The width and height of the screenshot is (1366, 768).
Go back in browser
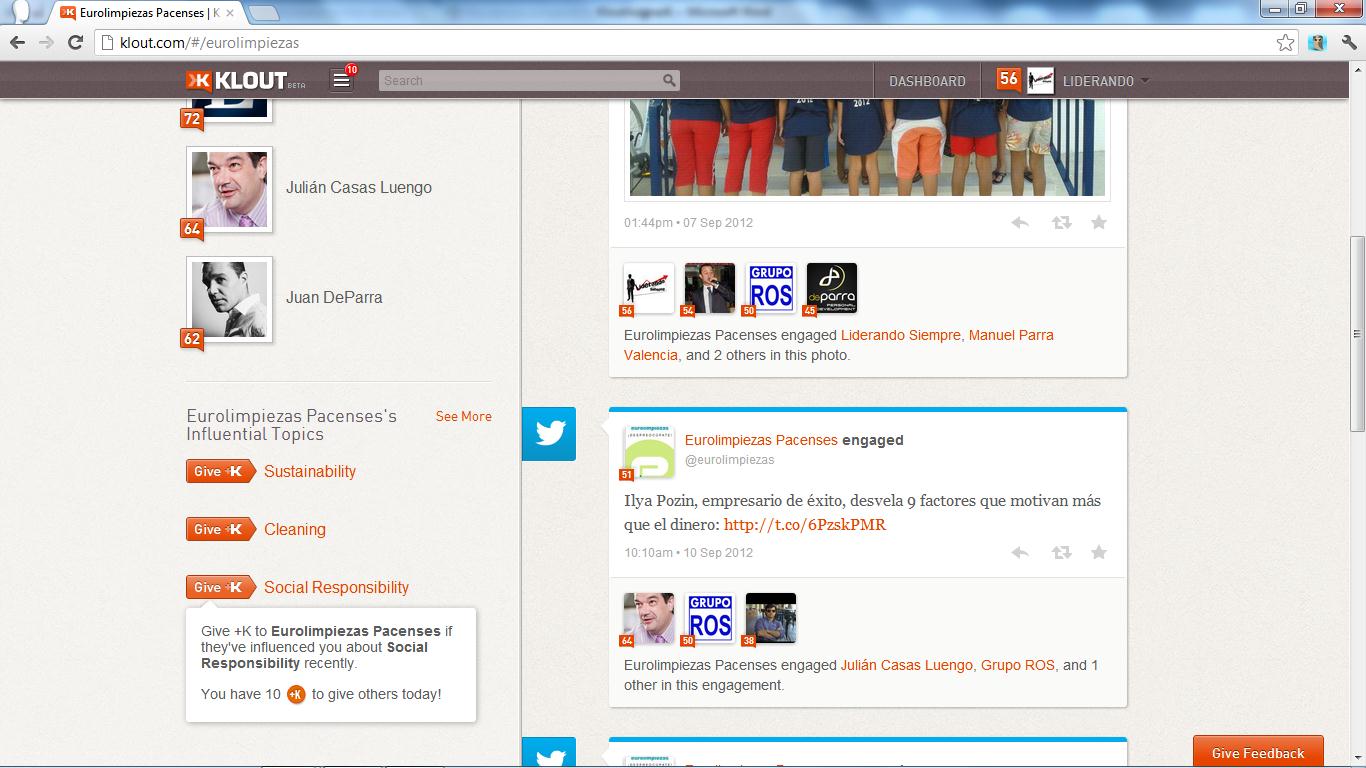tap(17, 42)
